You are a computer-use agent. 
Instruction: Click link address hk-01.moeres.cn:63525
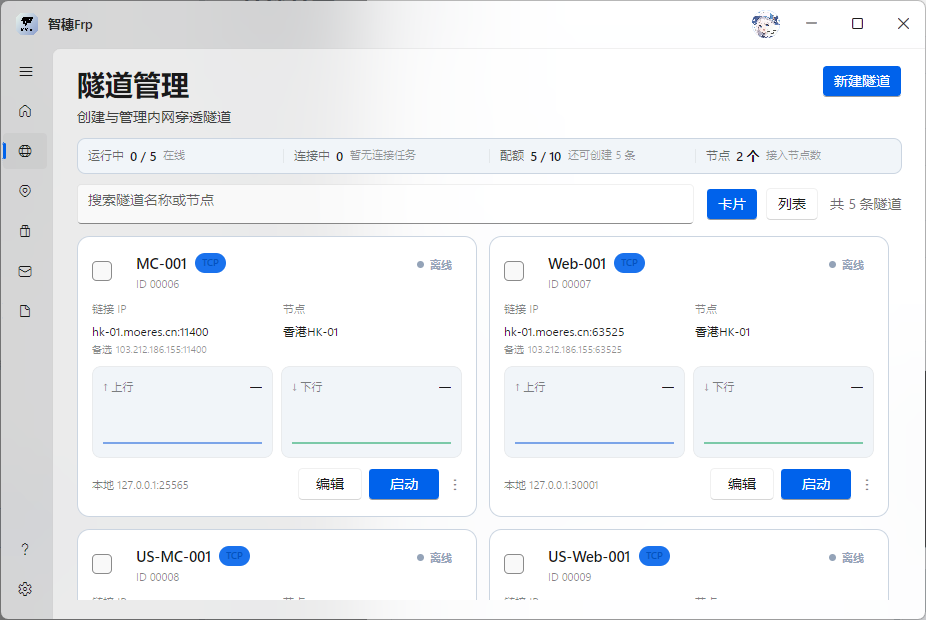[x=564, y=332]
